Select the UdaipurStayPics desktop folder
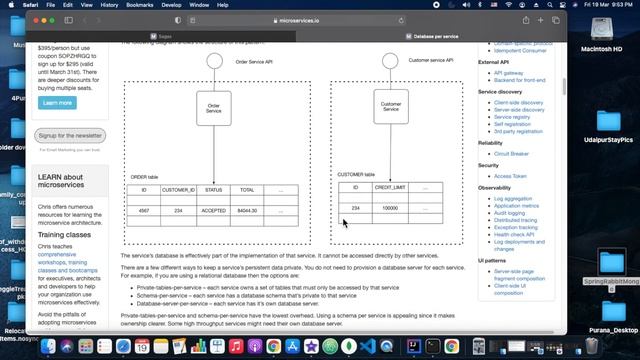The height and width of the screenshot is (360, 640). point(608,127)
